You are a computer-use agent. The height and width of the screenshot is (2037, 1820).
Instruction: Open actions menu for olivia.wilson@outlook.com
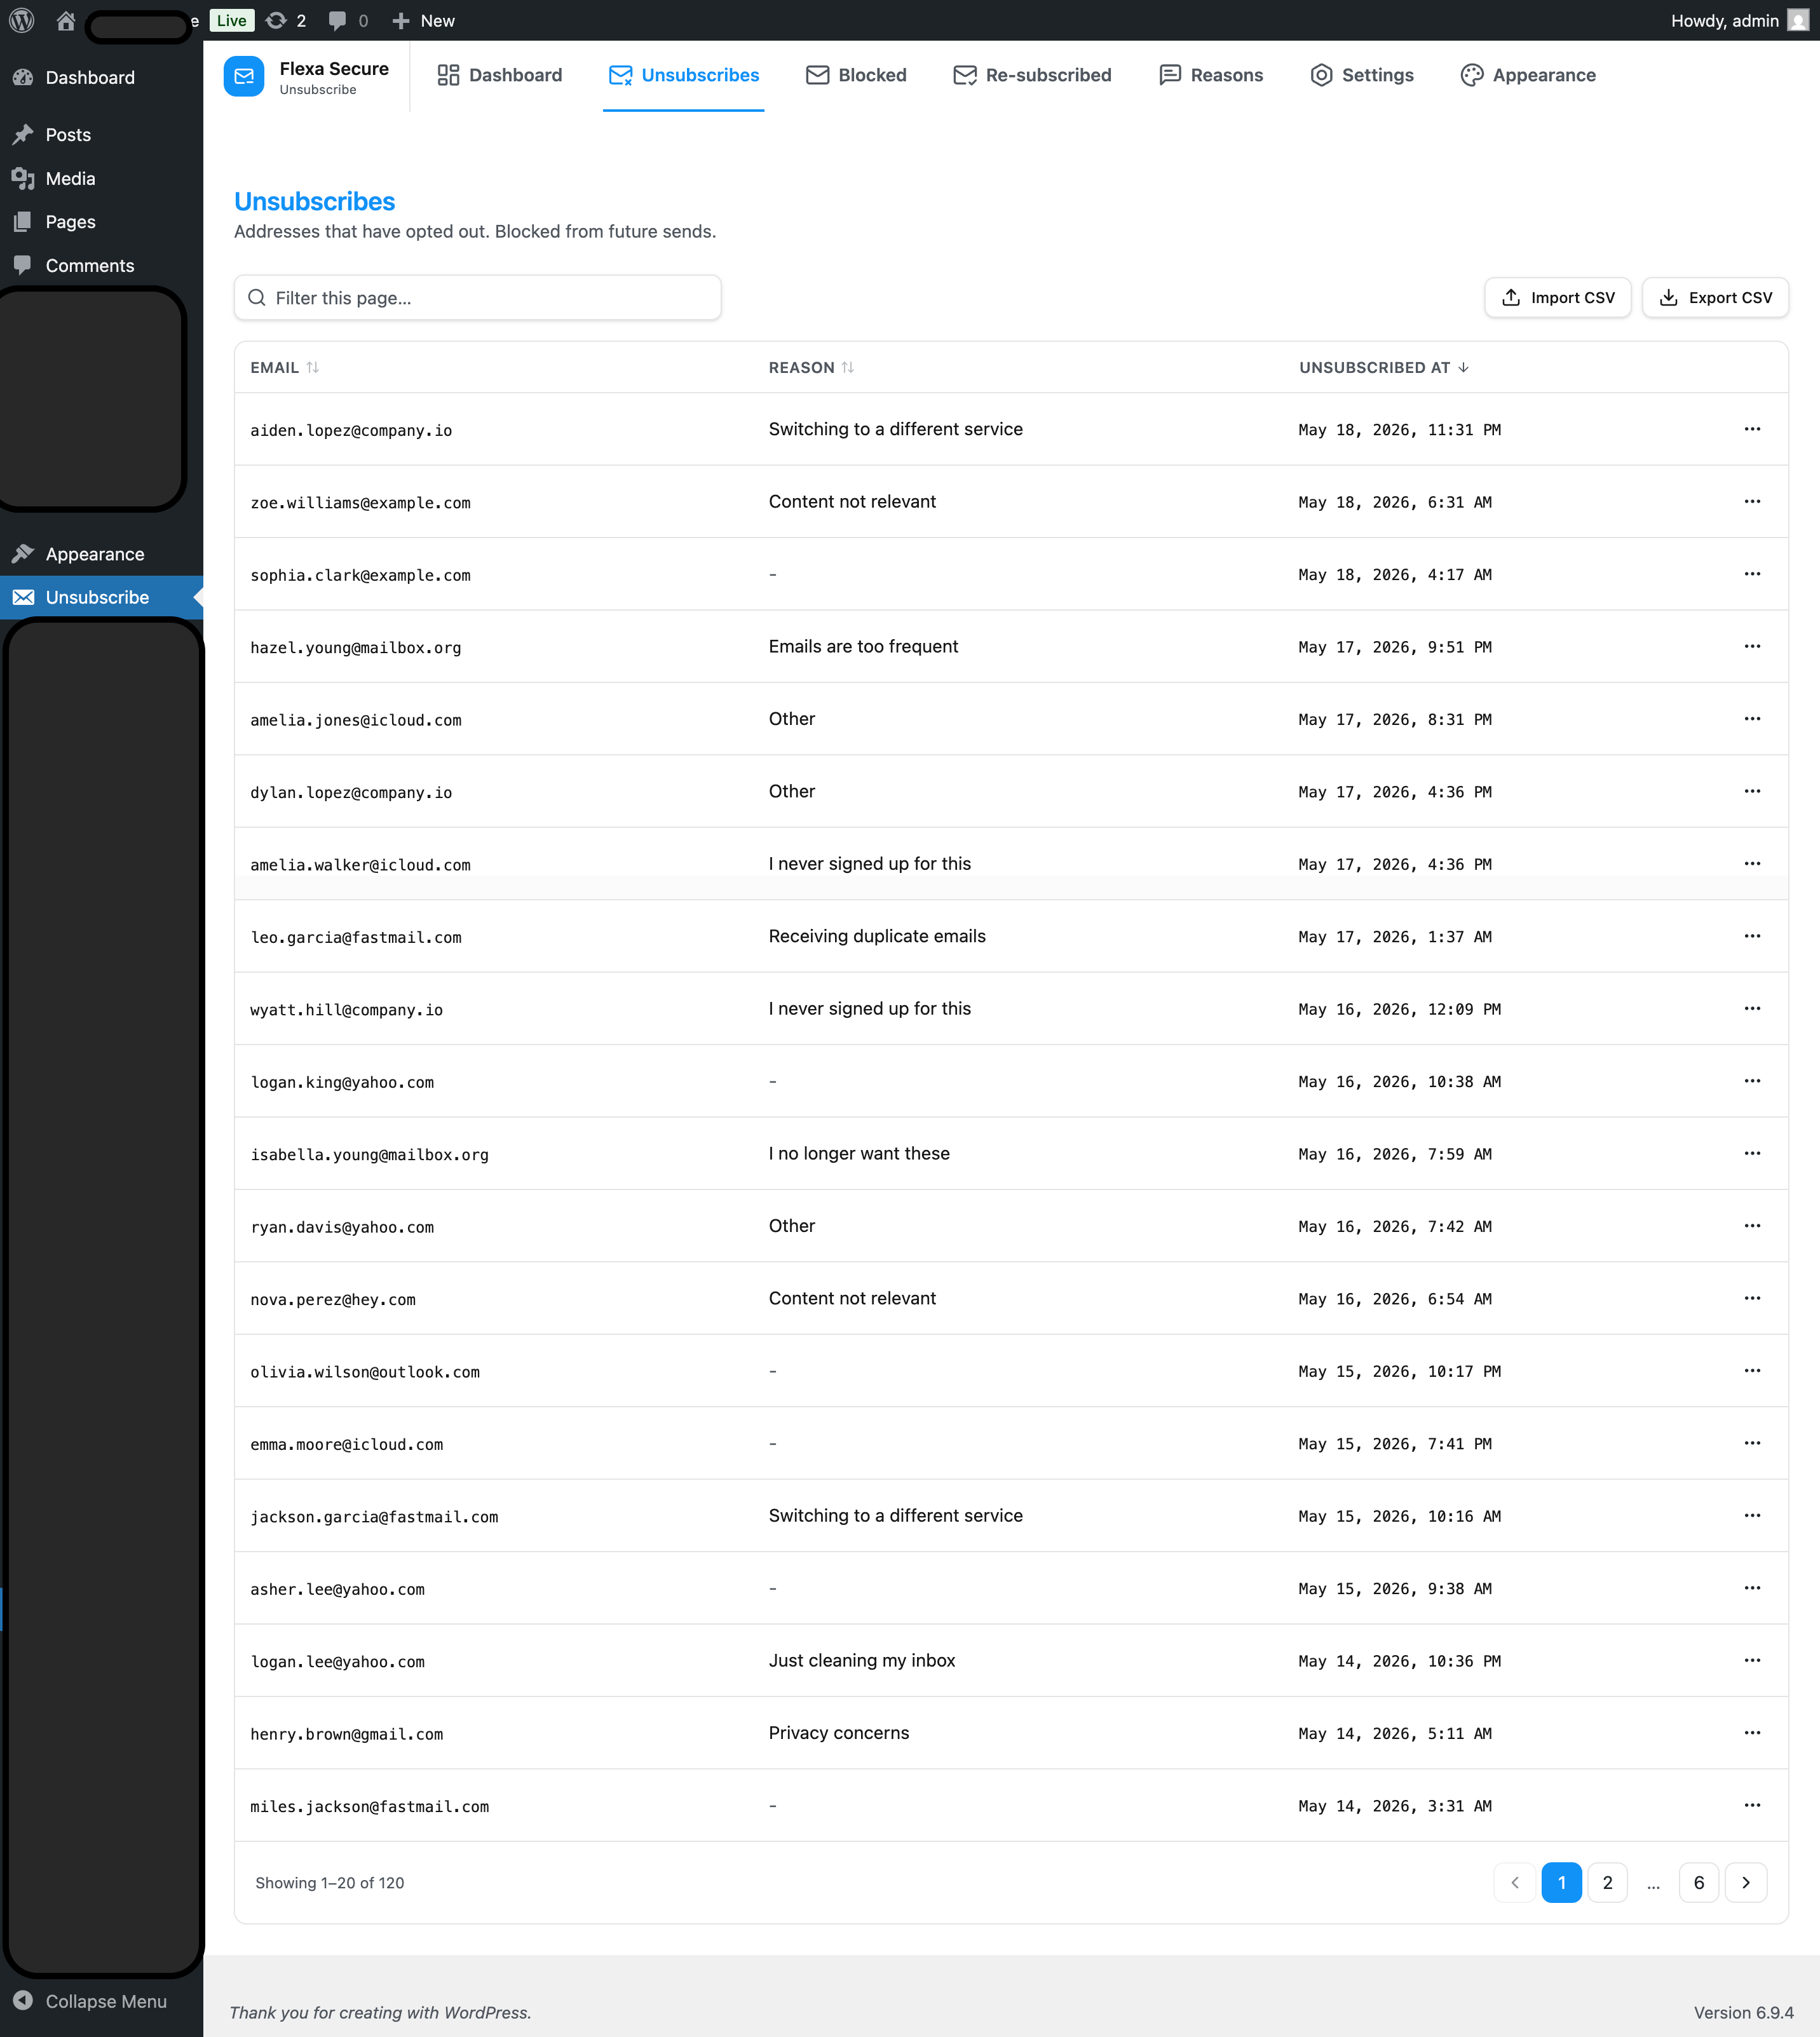pos(1752,1371)
